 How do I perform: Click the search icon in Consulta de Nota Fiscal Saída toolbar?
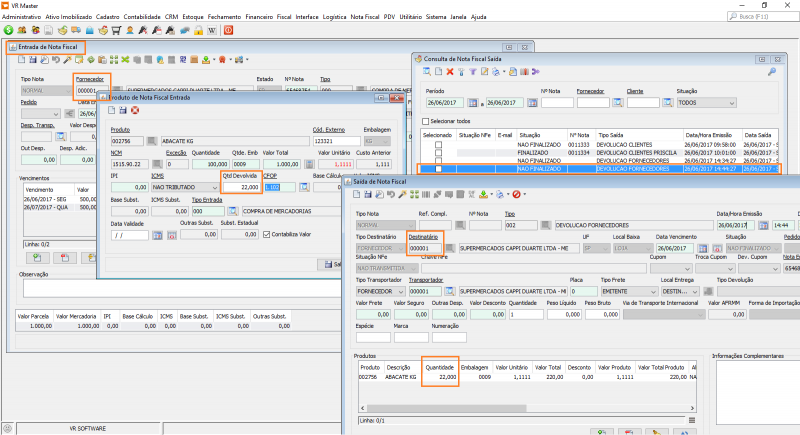pyautogui.click(x=427, y=72)
